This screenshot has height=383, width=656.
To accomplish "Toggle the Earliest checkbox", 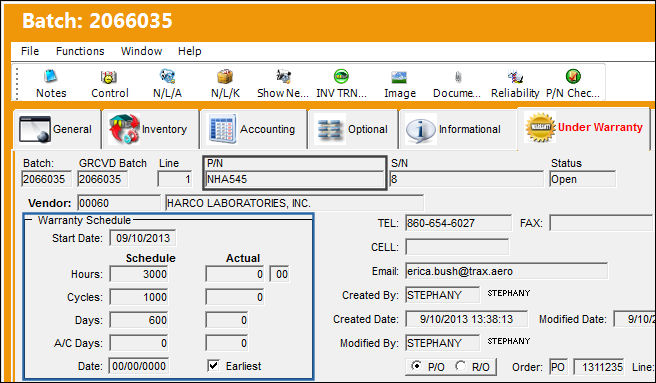I will click(213, 365).
